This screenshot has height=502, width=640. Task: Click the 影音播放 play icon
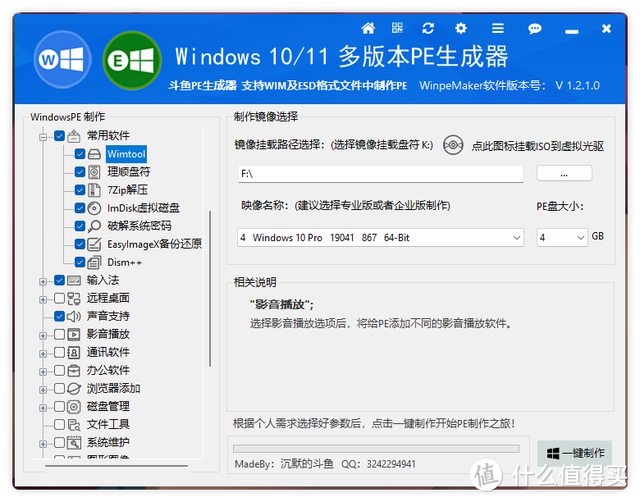click(74, 334)
